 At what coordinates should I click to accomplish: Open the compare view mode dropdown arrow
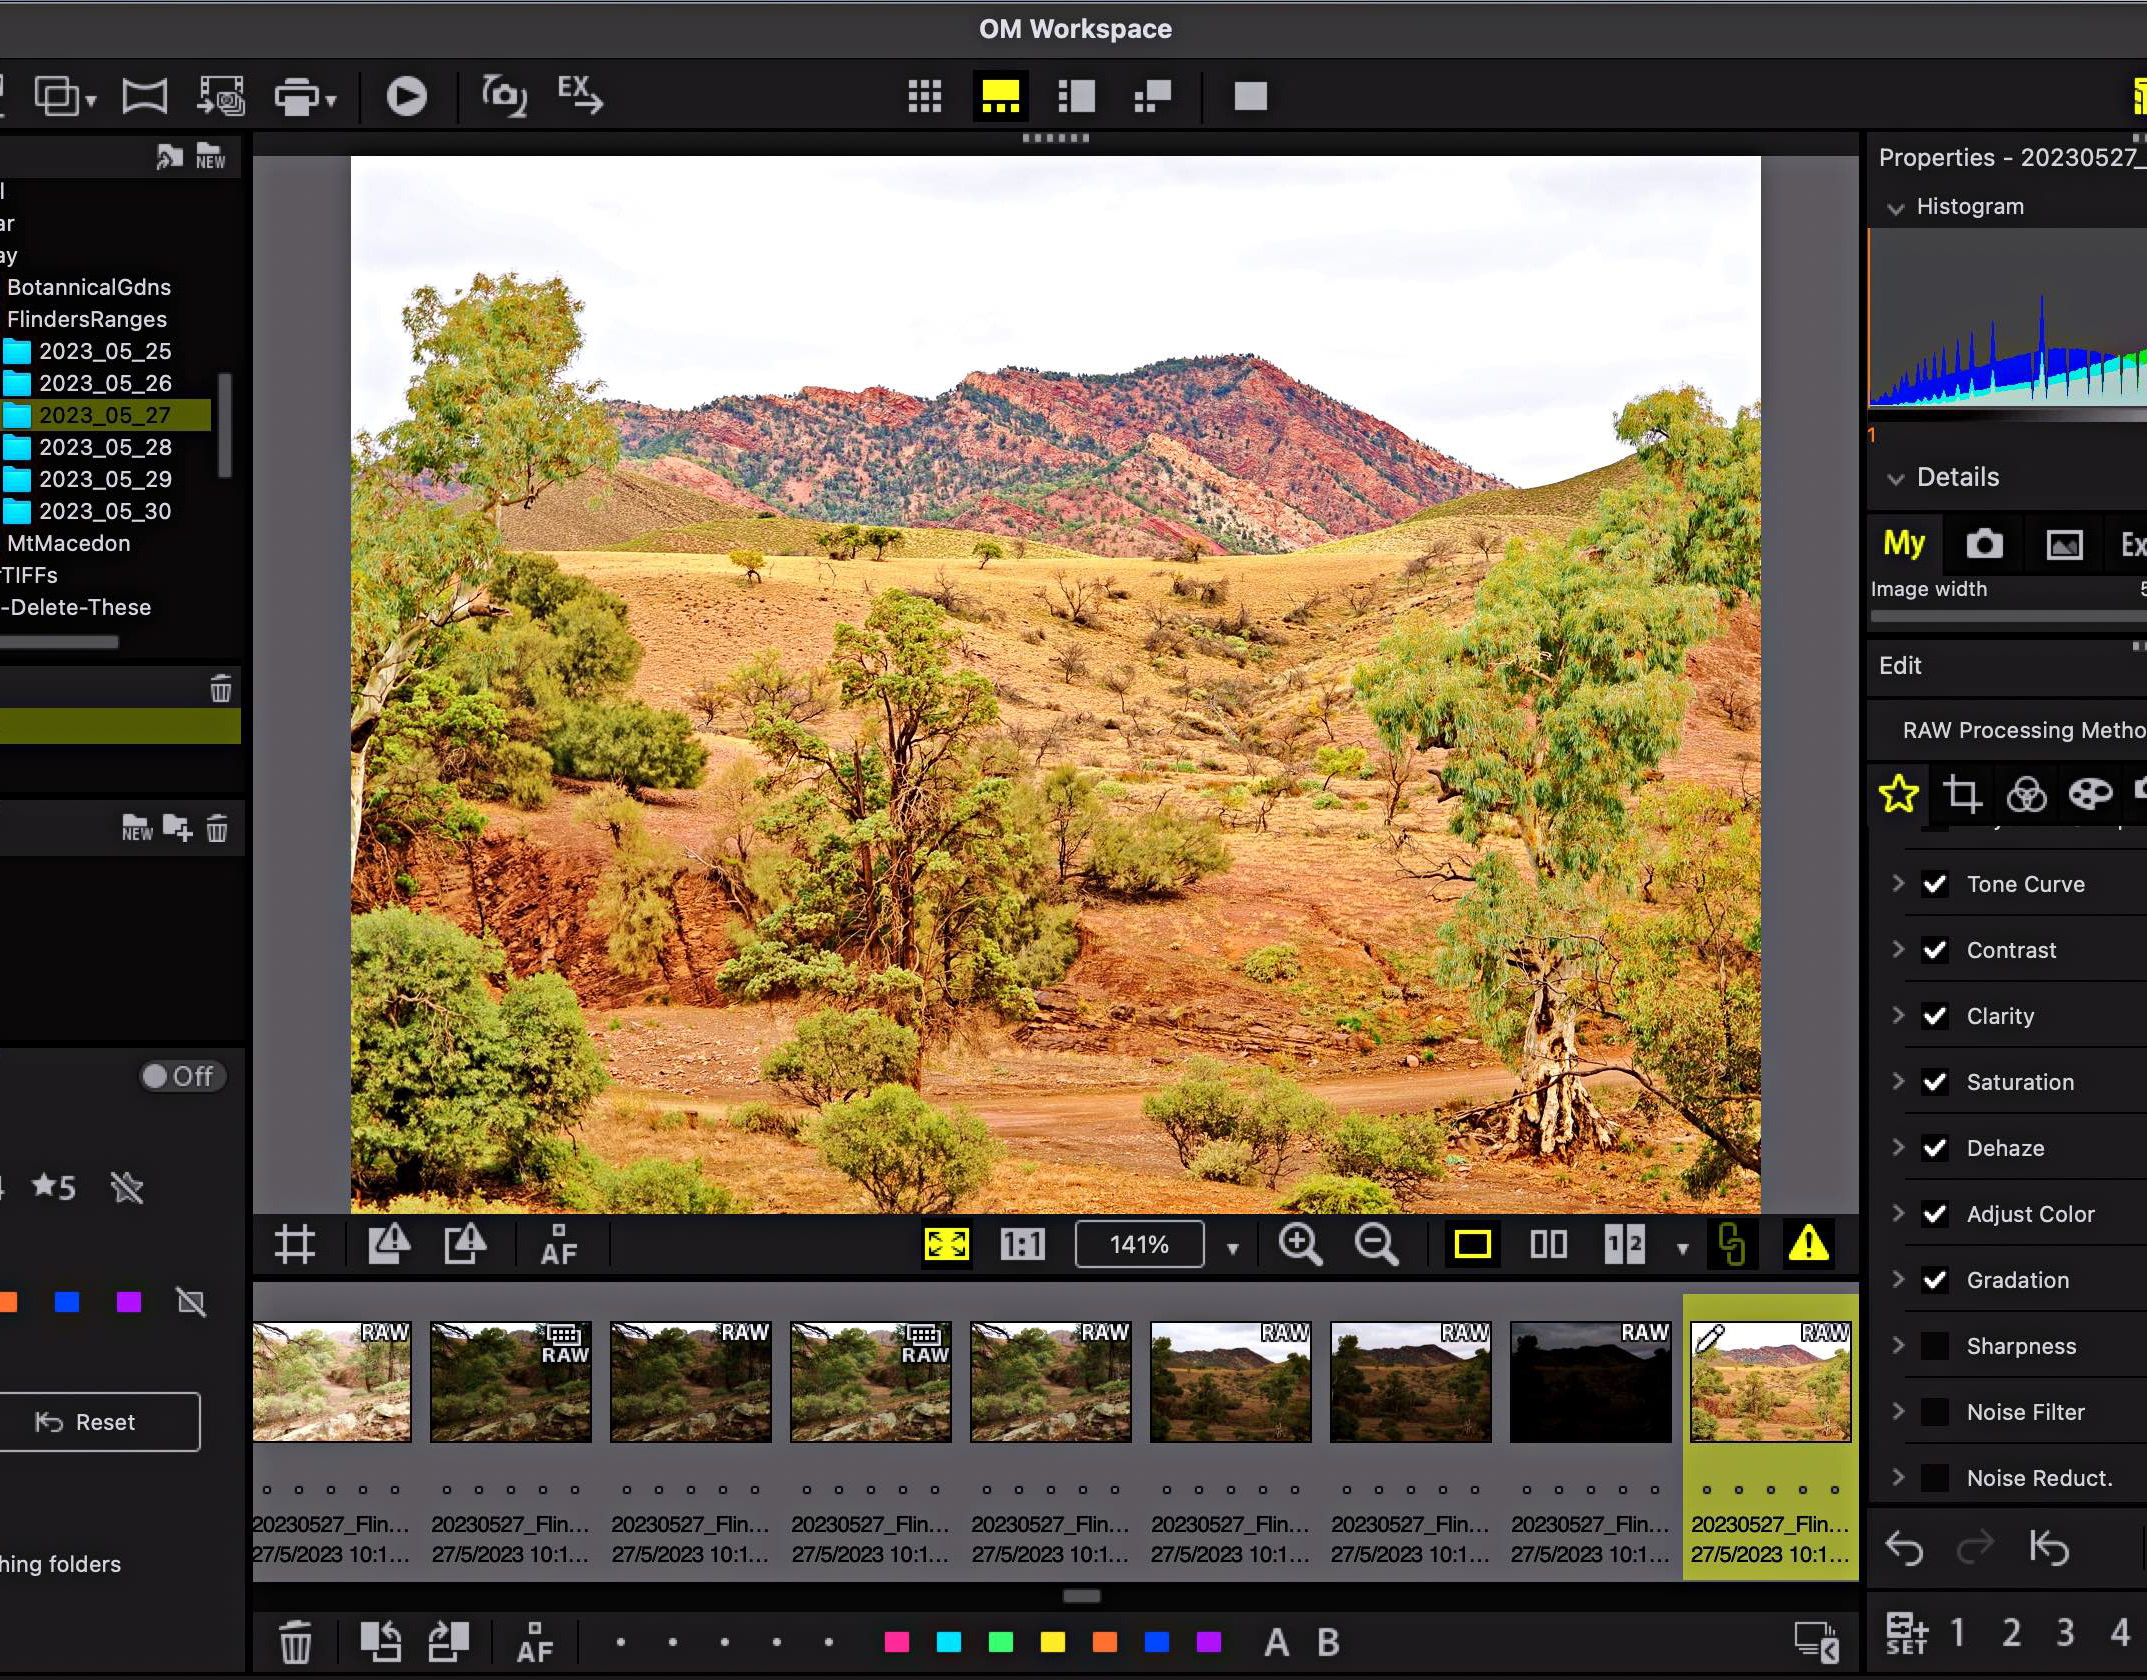pyautogui.click(x=1682, y=1248)
